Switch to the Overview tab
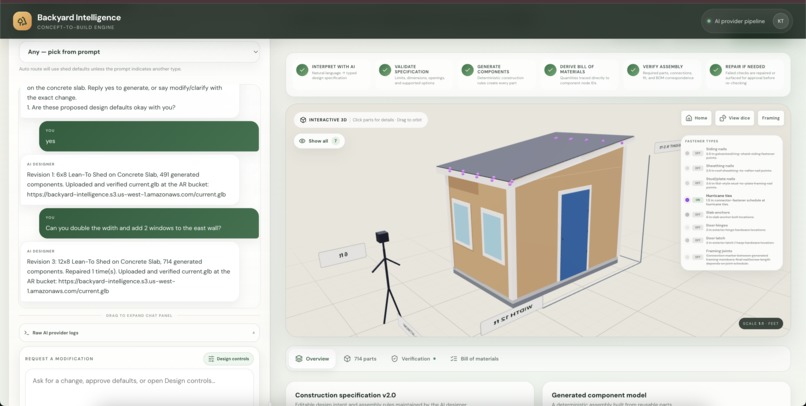 [312, 359]
